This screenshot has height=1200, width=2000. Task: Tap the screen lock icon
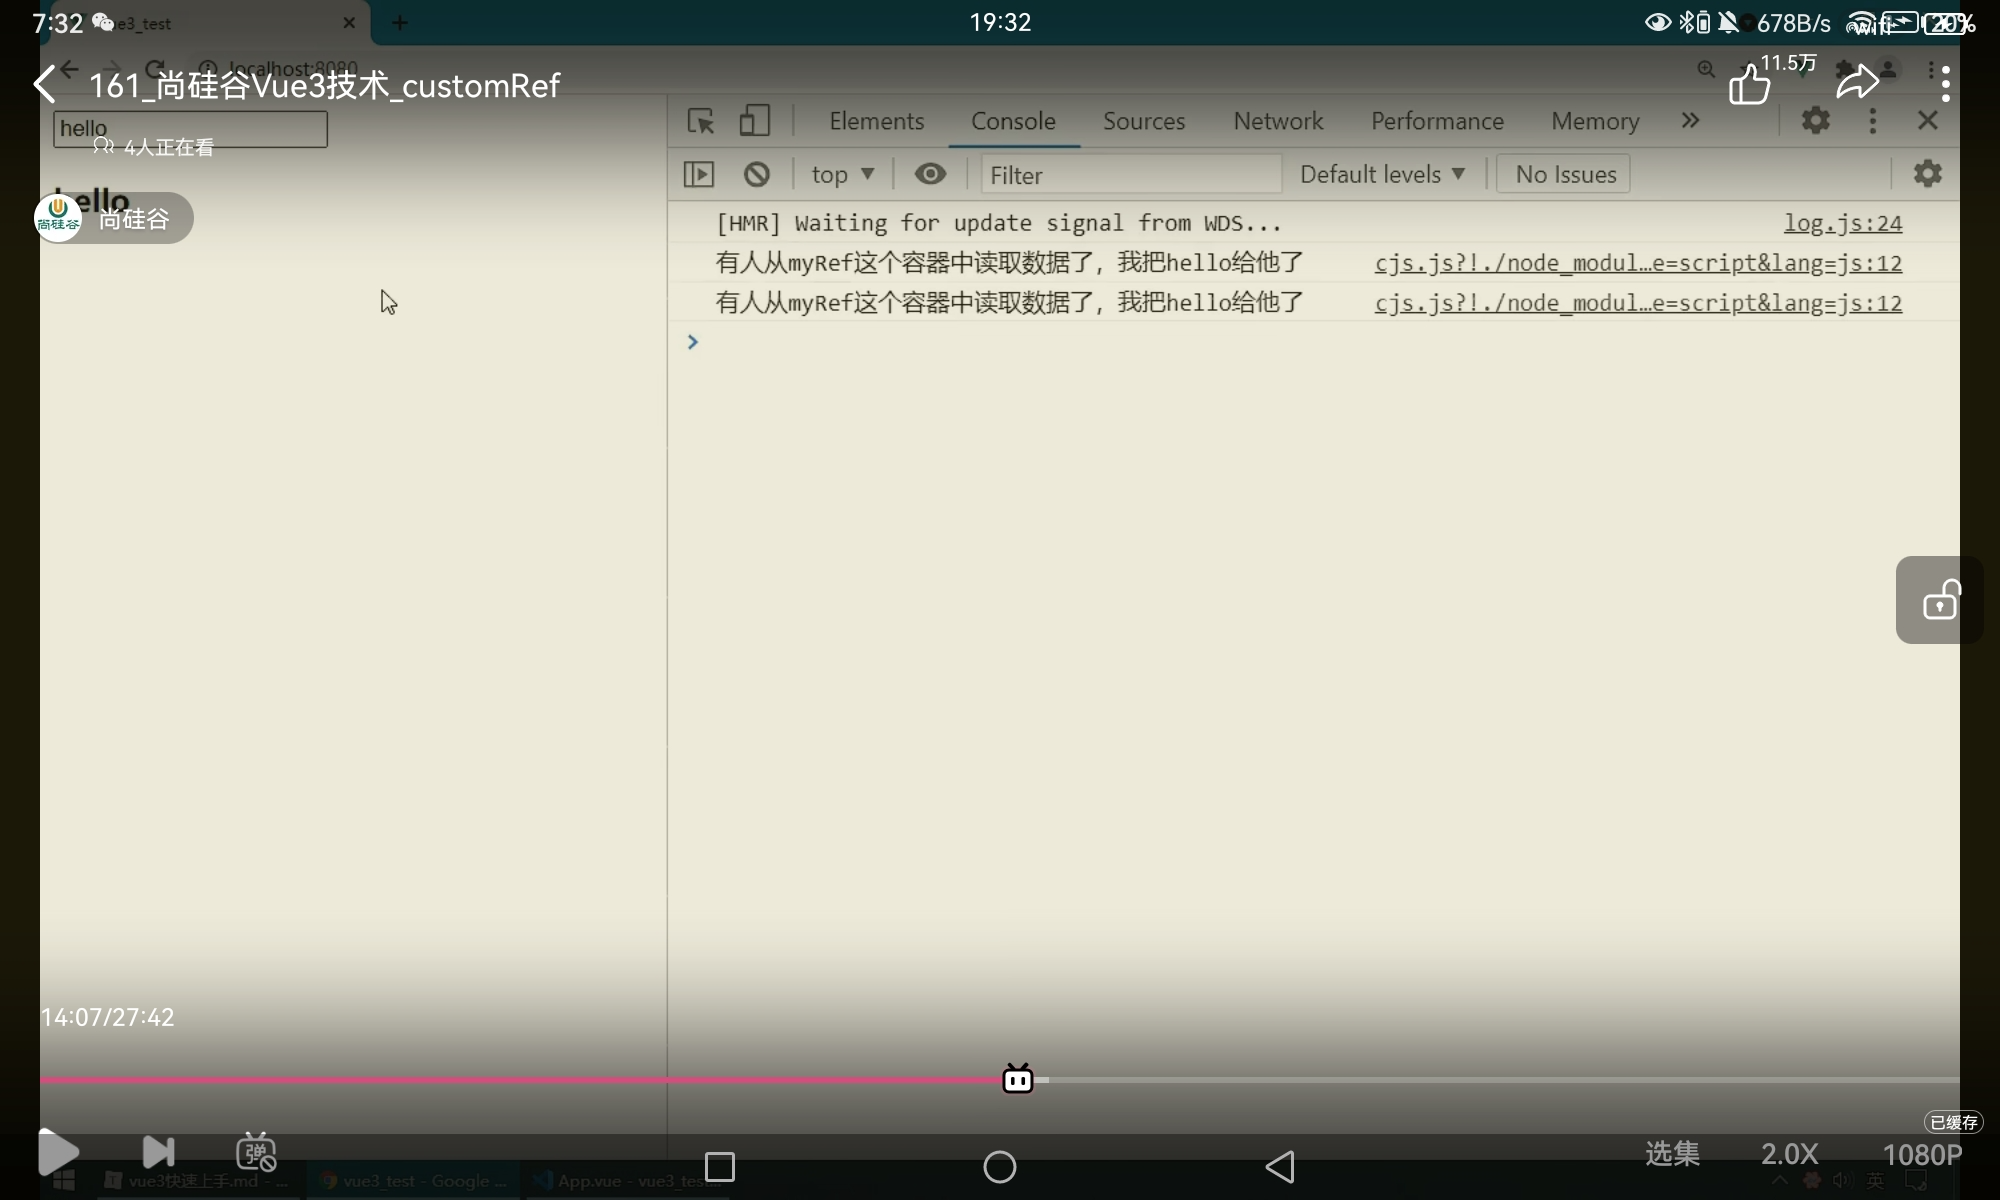[1940, 600]
